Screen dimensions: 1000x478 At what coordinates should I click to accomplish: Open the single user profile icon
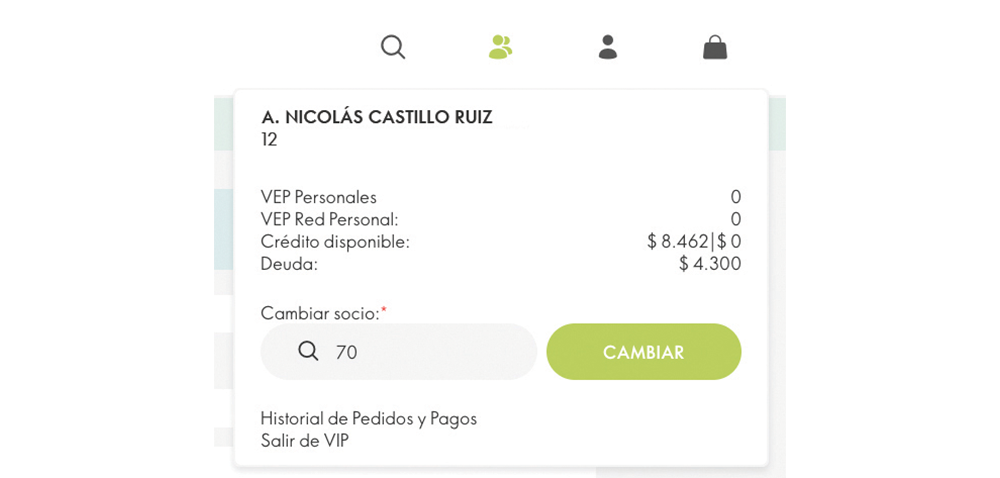[x=607, y=47]
